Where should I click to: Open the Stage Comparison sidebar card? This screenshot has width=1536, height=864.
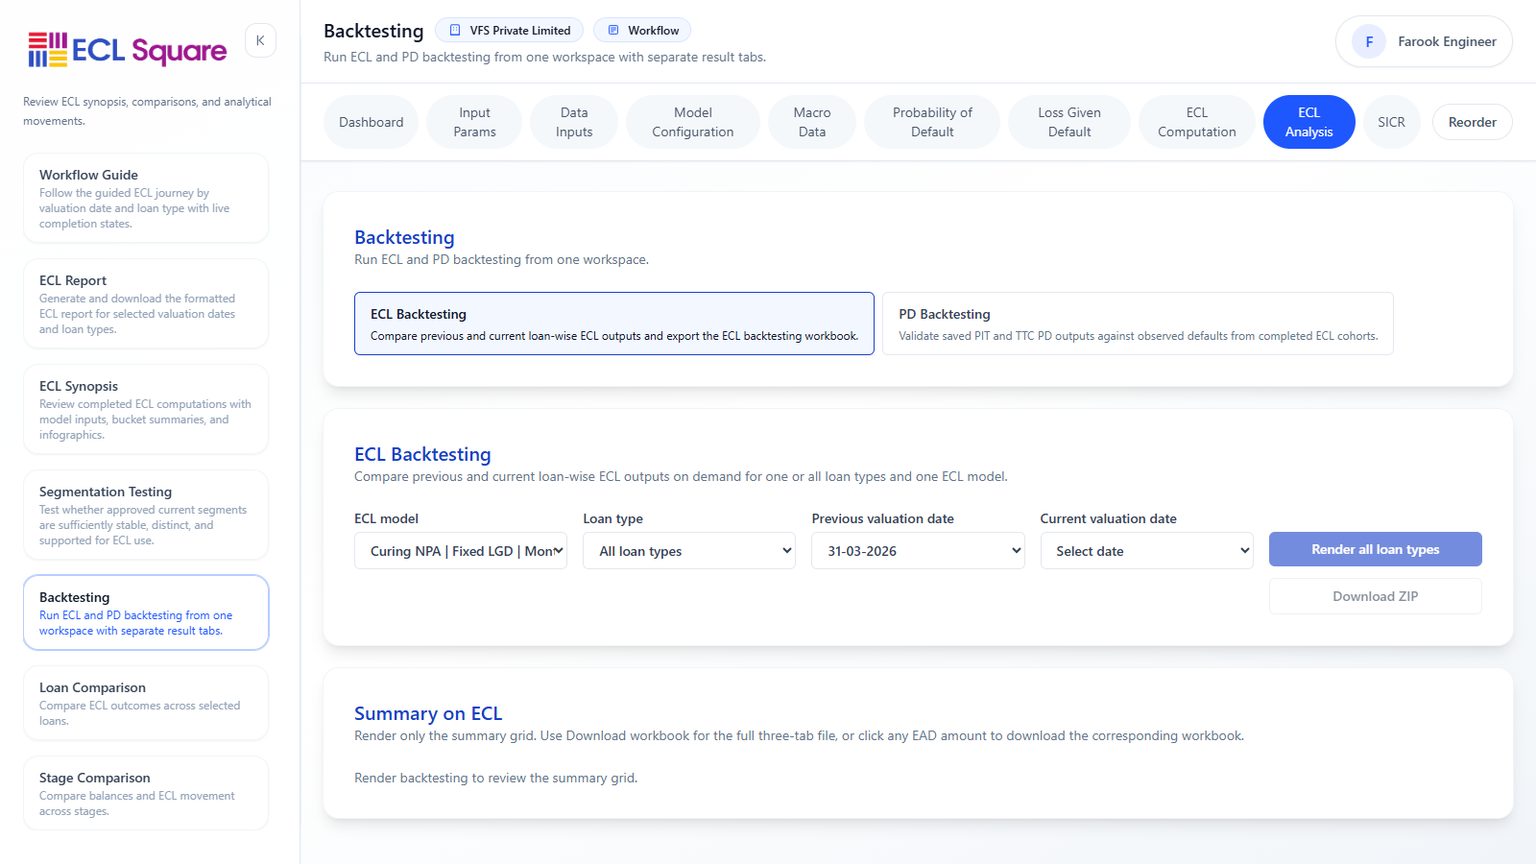tap(146, 794)
